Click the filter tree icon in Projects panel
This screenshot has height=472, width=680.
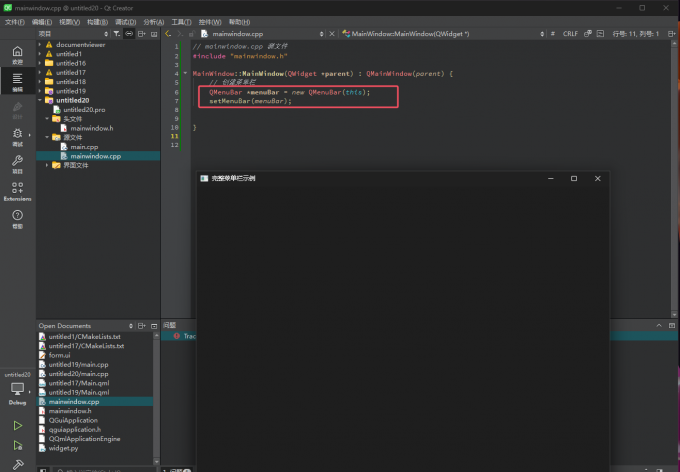(x=116, y=33)
